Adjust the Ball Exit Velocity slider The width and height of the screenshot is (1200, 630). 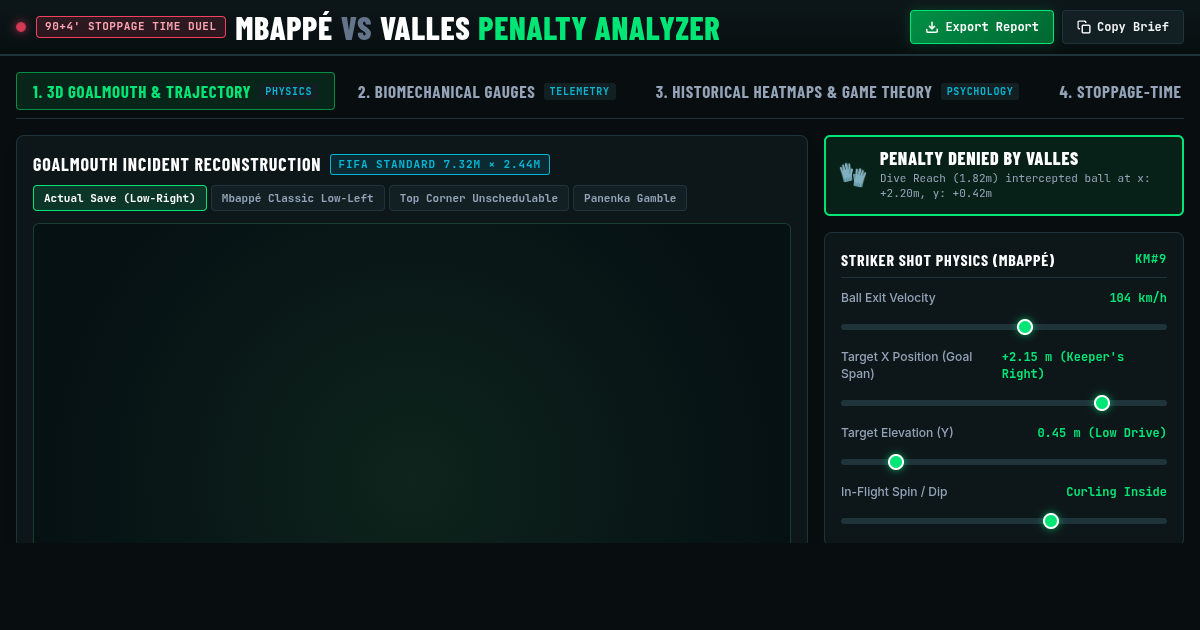pos(1004,327)
